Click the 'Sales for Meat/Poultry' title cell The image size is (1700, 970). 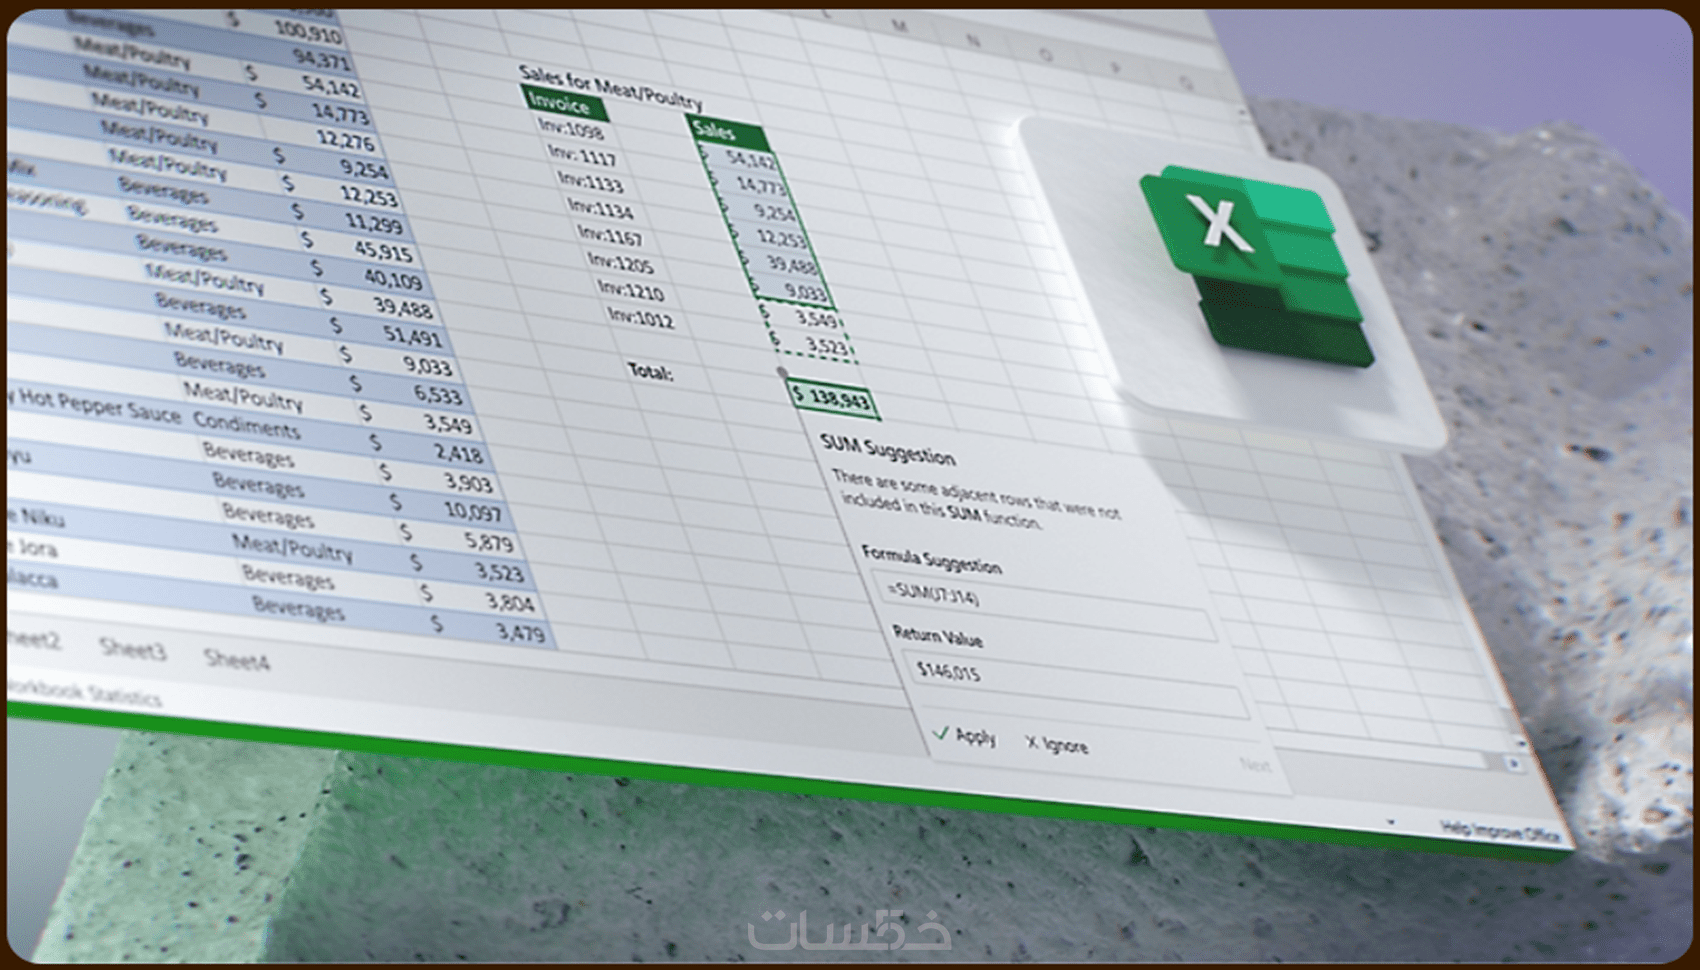coord(610,86)
